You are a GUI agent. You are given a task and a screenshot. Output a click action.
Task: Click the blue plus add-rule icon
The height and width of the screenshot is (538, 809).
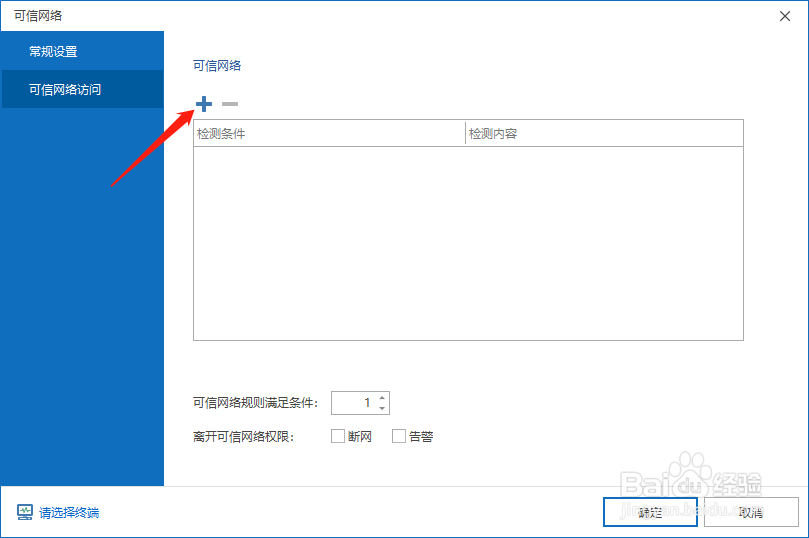click(204, 104)
